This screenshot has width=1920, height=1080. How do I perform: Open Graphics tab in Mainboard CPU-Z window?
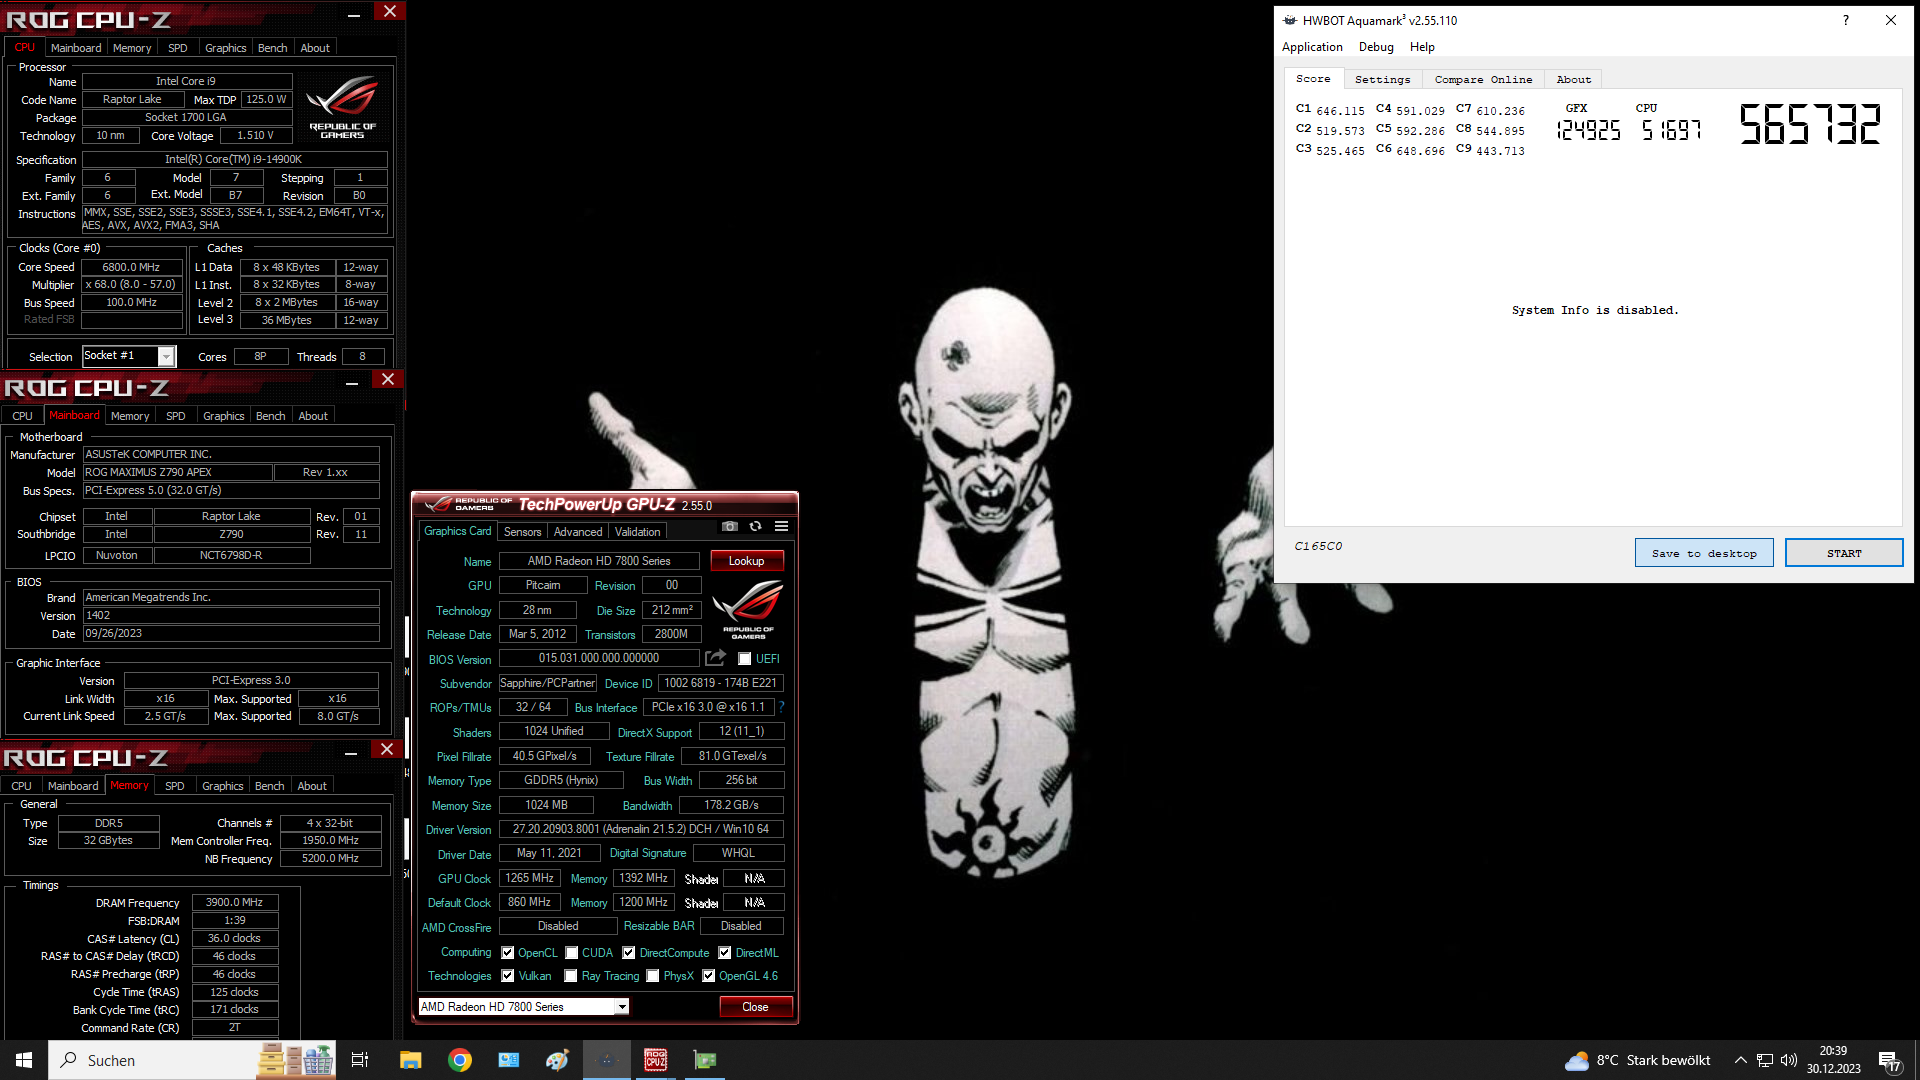coord(223,416)
